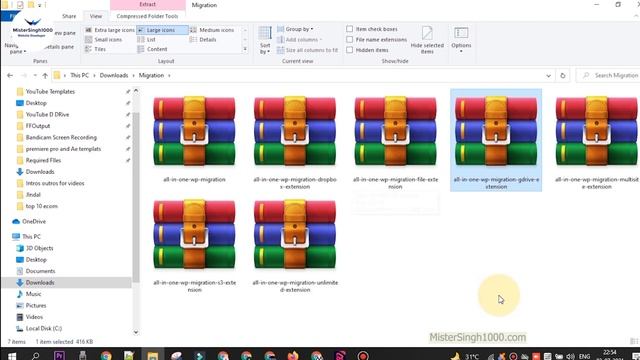The image size is (640, 360).
Task: Switch to List layout
Action: pos(147,40)
